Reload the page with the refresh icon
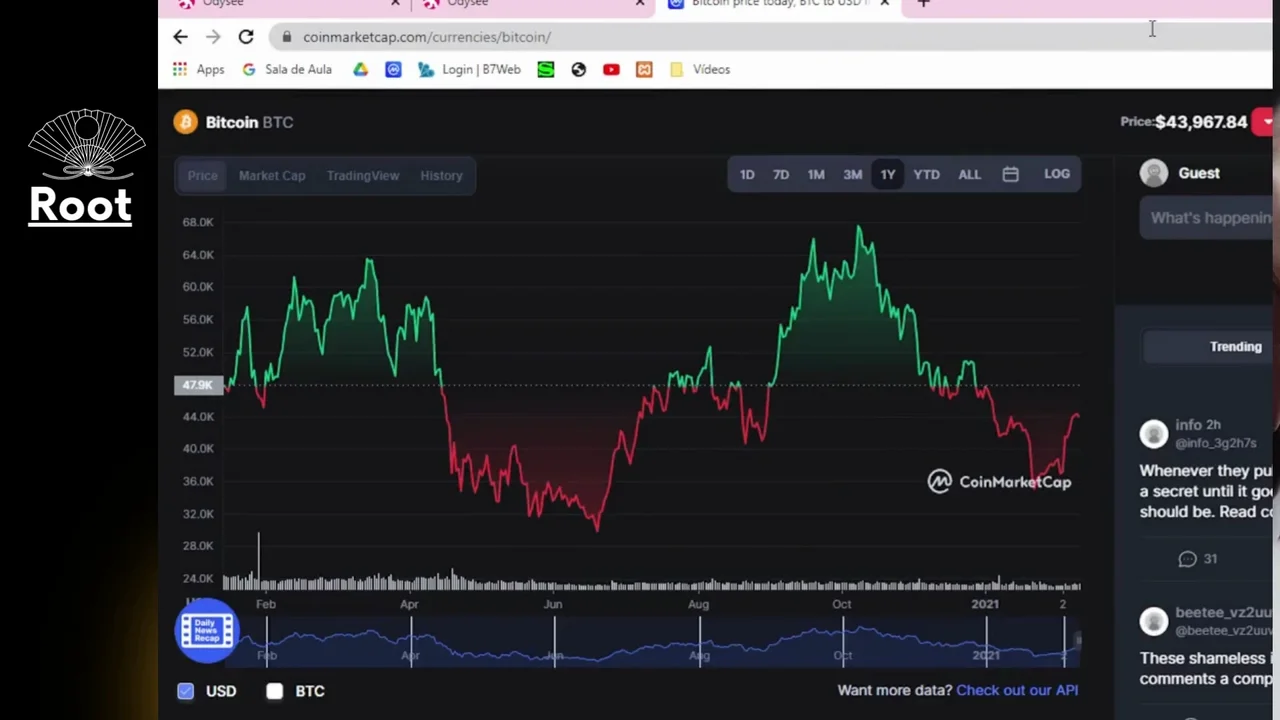 click(245, 37)
